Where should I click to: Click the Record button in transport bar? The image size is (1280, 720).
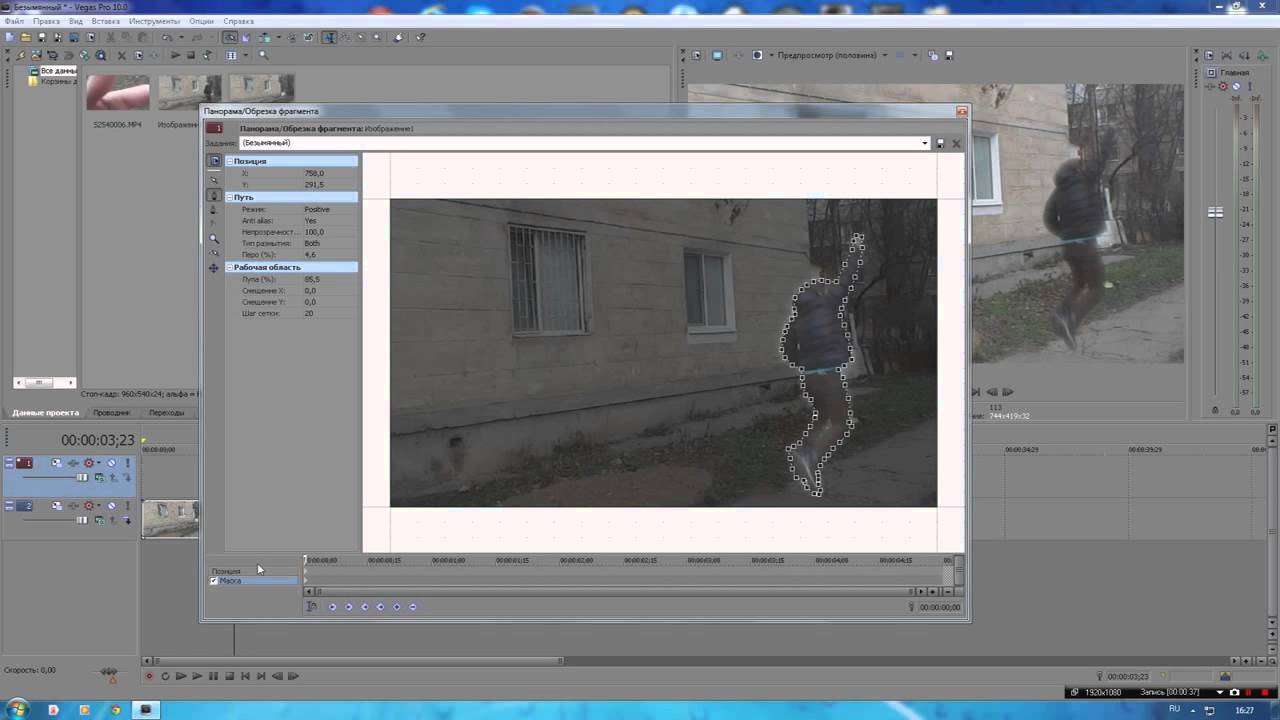150,676
